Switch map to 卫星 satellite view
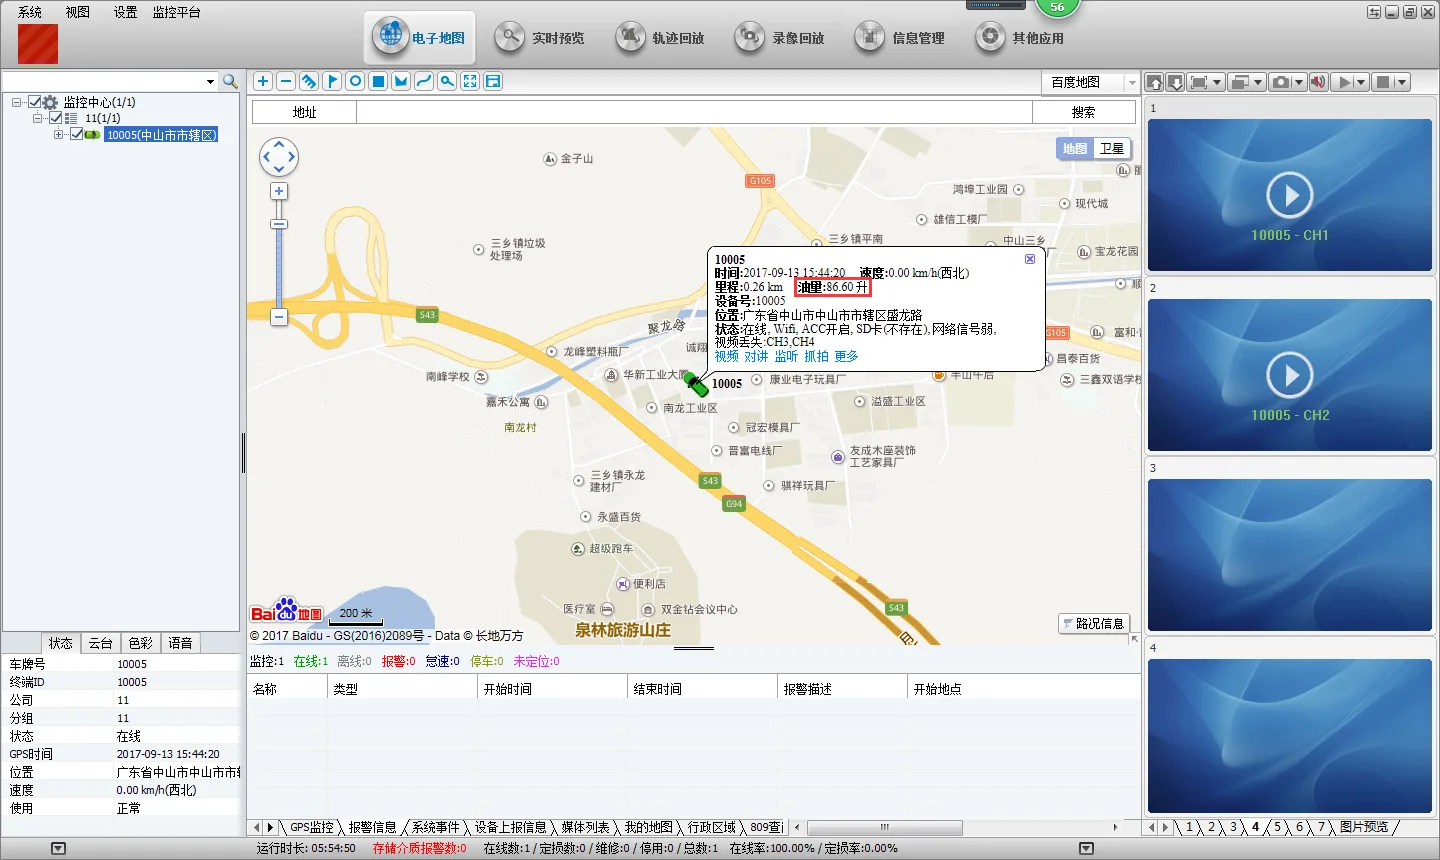Image resolution: width=1440 pixels, height=860 pixels. click(x=1112, y=149)
